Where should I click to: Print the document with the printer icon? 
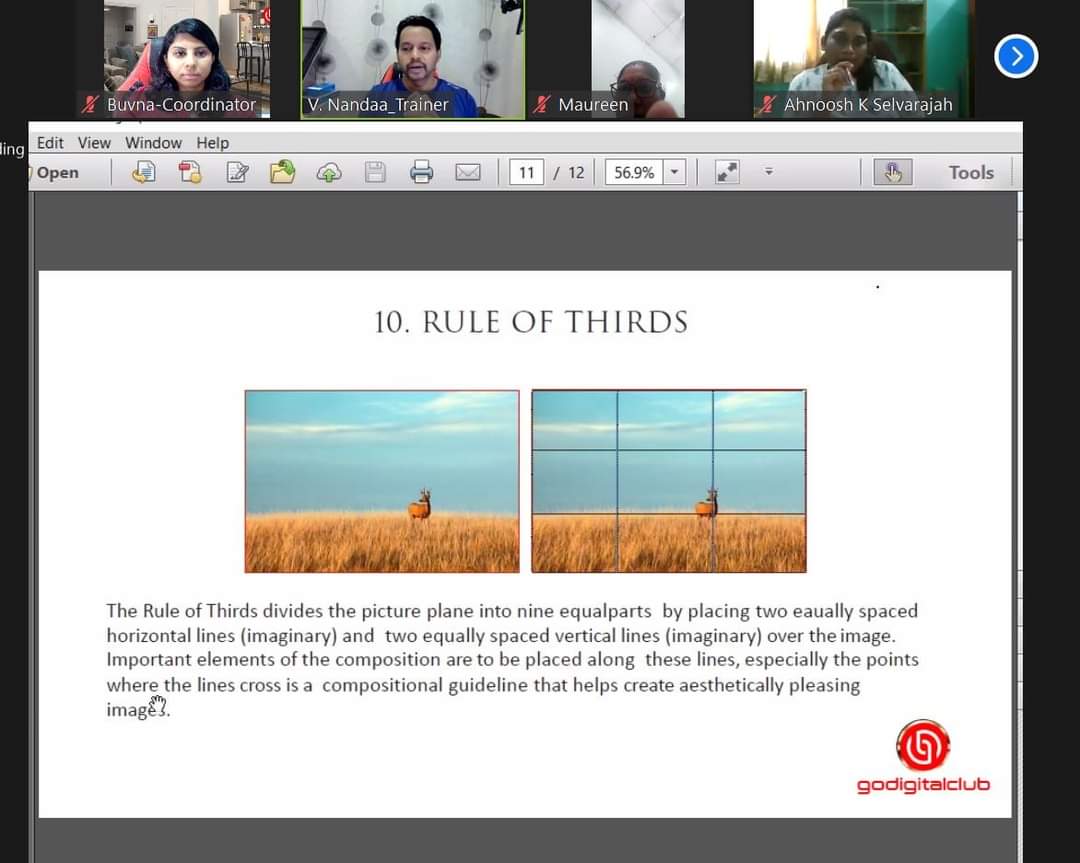(x=422, y=172)
